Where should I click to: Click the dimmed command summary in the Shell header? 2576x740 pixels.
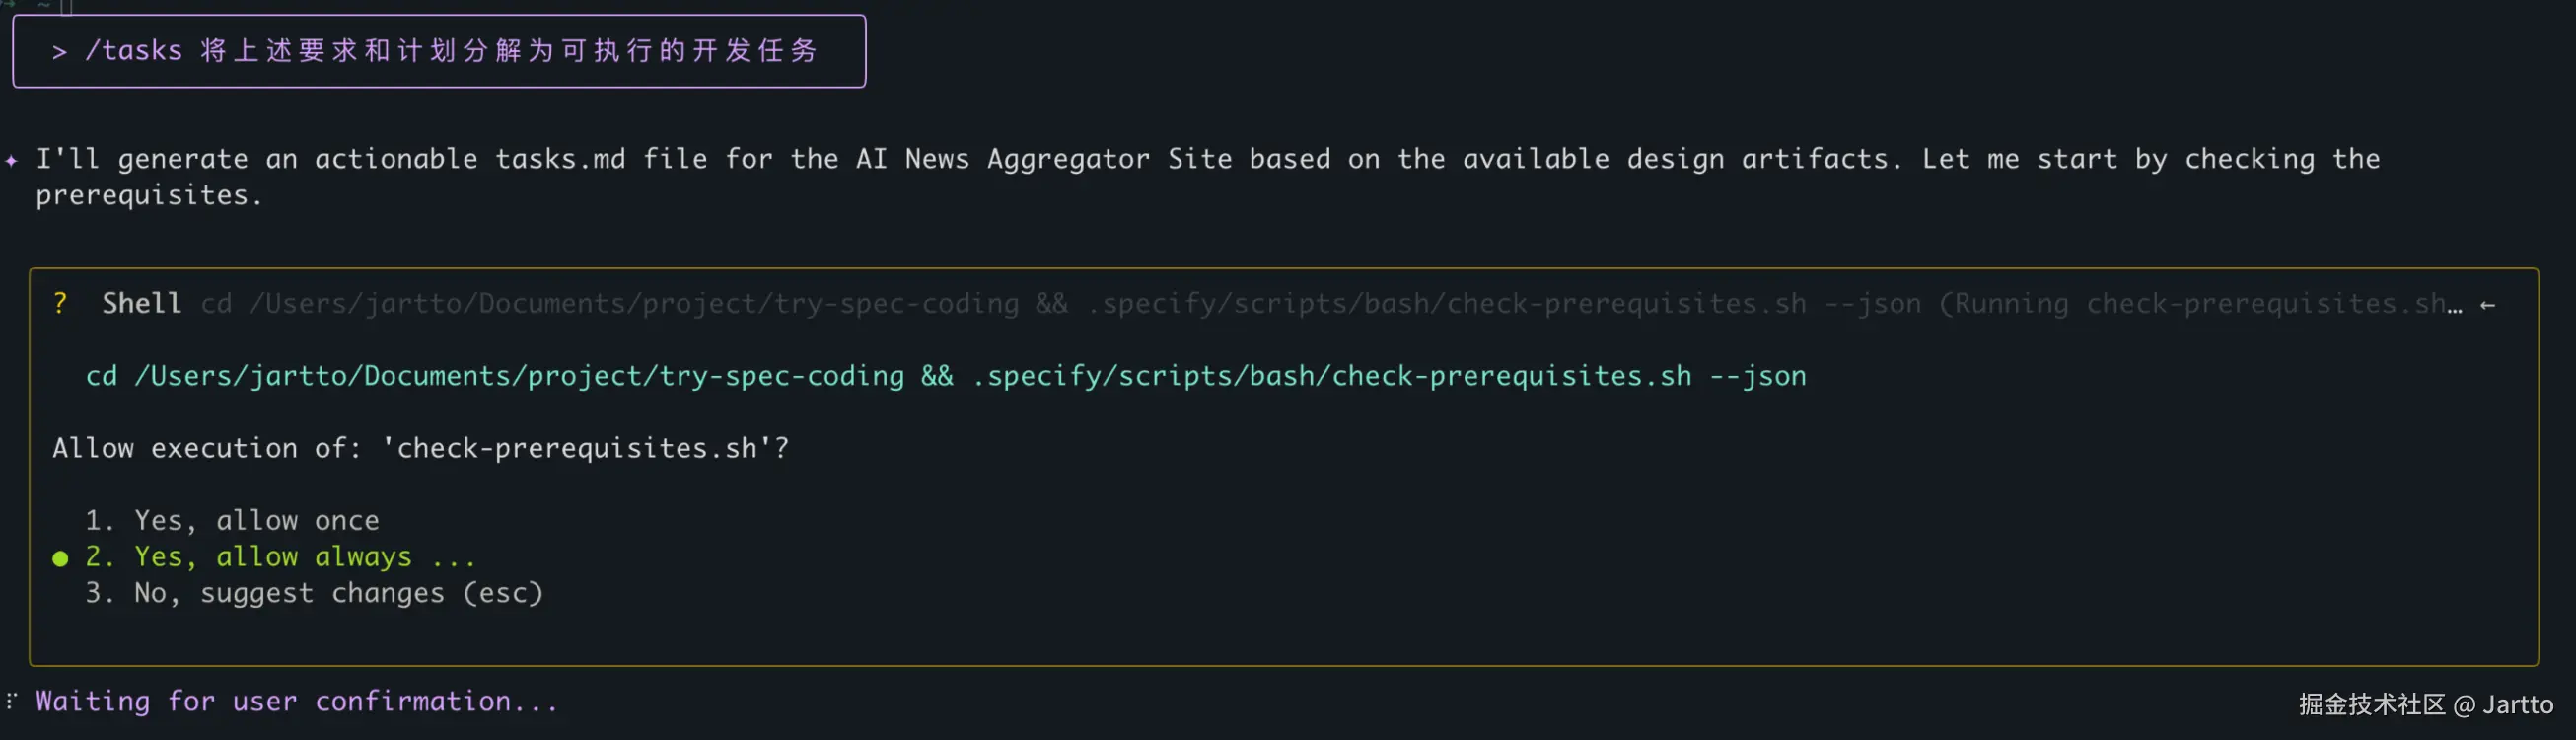(1060, 304)
